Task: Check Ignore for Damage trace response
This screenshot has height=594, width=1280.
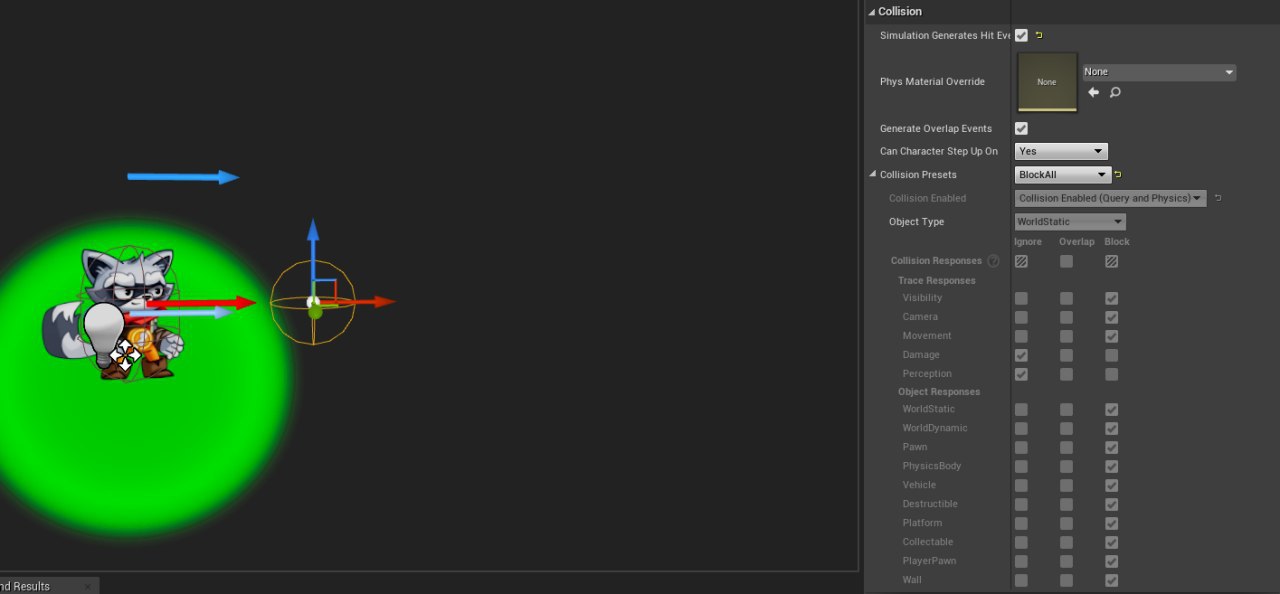Action: pyautogui.click(x=1021, y=355)
